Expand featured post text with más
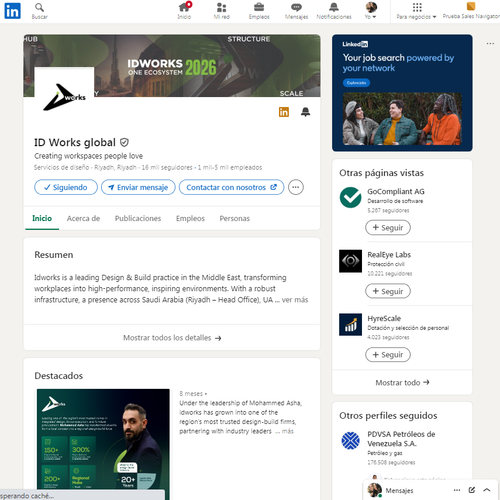This screenshot has height=500, width=500. tap(288, 431)
